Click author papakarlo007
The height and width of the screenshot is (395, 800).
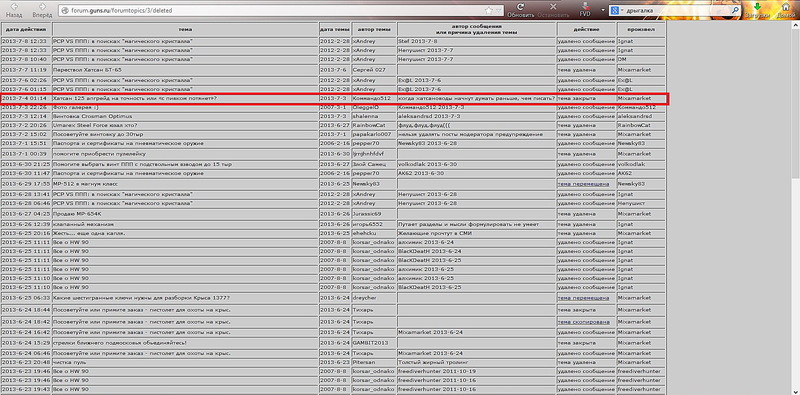pos(372,134)
